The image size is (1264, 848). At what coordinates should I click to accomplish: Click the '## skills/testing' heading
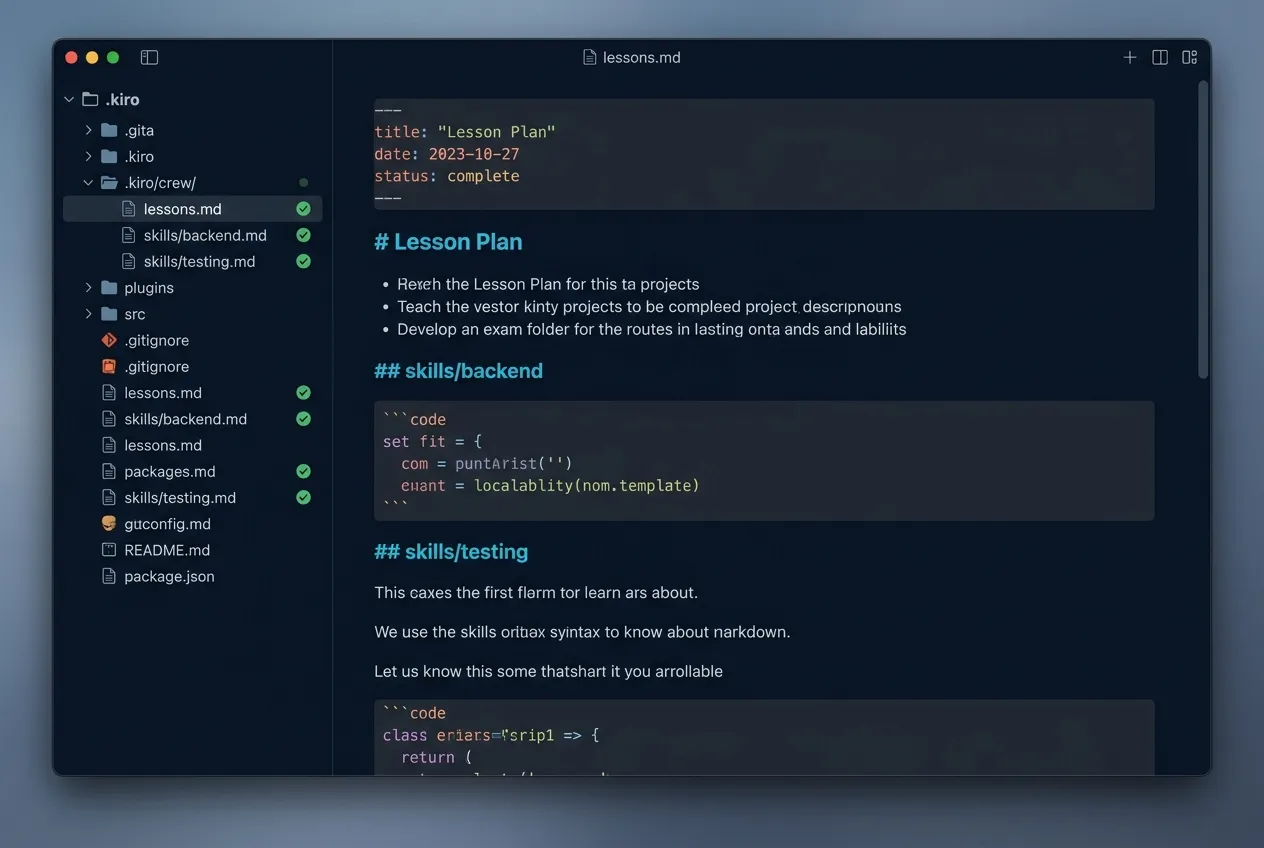451,552
